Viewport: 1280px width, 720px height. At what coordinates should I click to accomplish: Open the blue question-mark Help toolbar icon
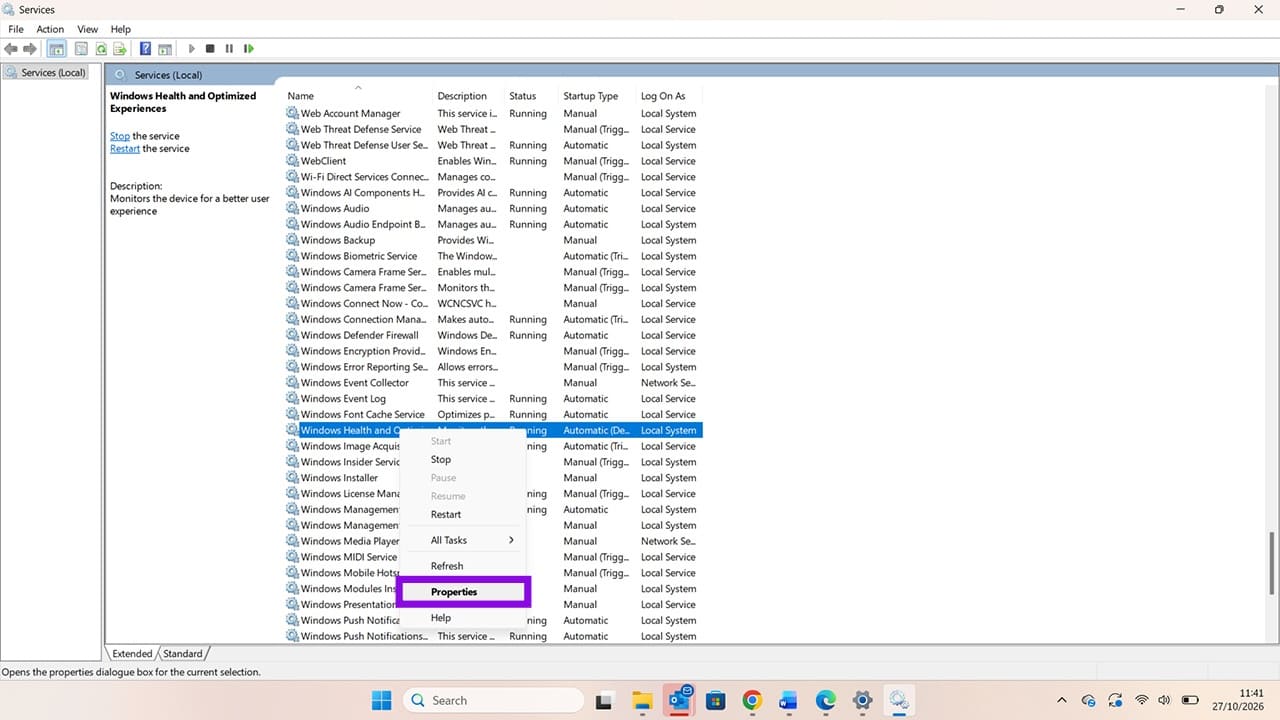pos(146,48)
